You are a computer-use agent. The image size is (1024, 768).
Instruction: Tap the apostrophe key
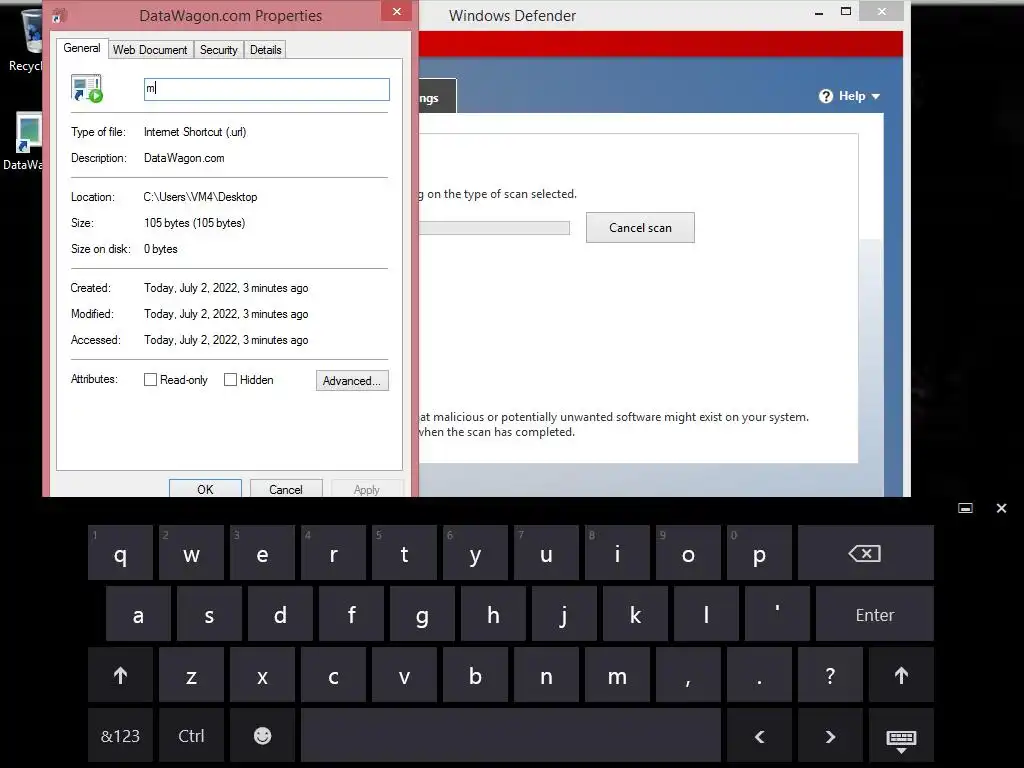coord(777,614)
